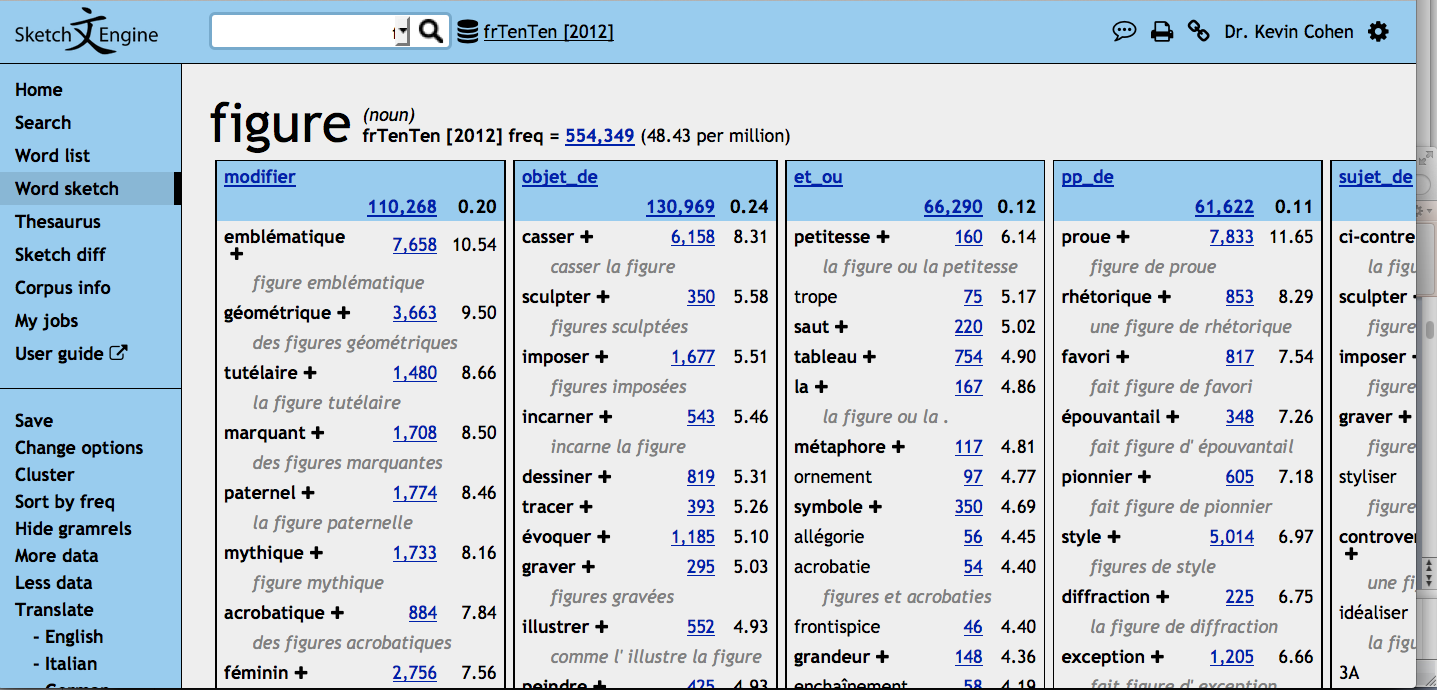The image size is (1437, 690).
Task: Open the feedback speech bubble icon
Action: tap(1124, 32)
